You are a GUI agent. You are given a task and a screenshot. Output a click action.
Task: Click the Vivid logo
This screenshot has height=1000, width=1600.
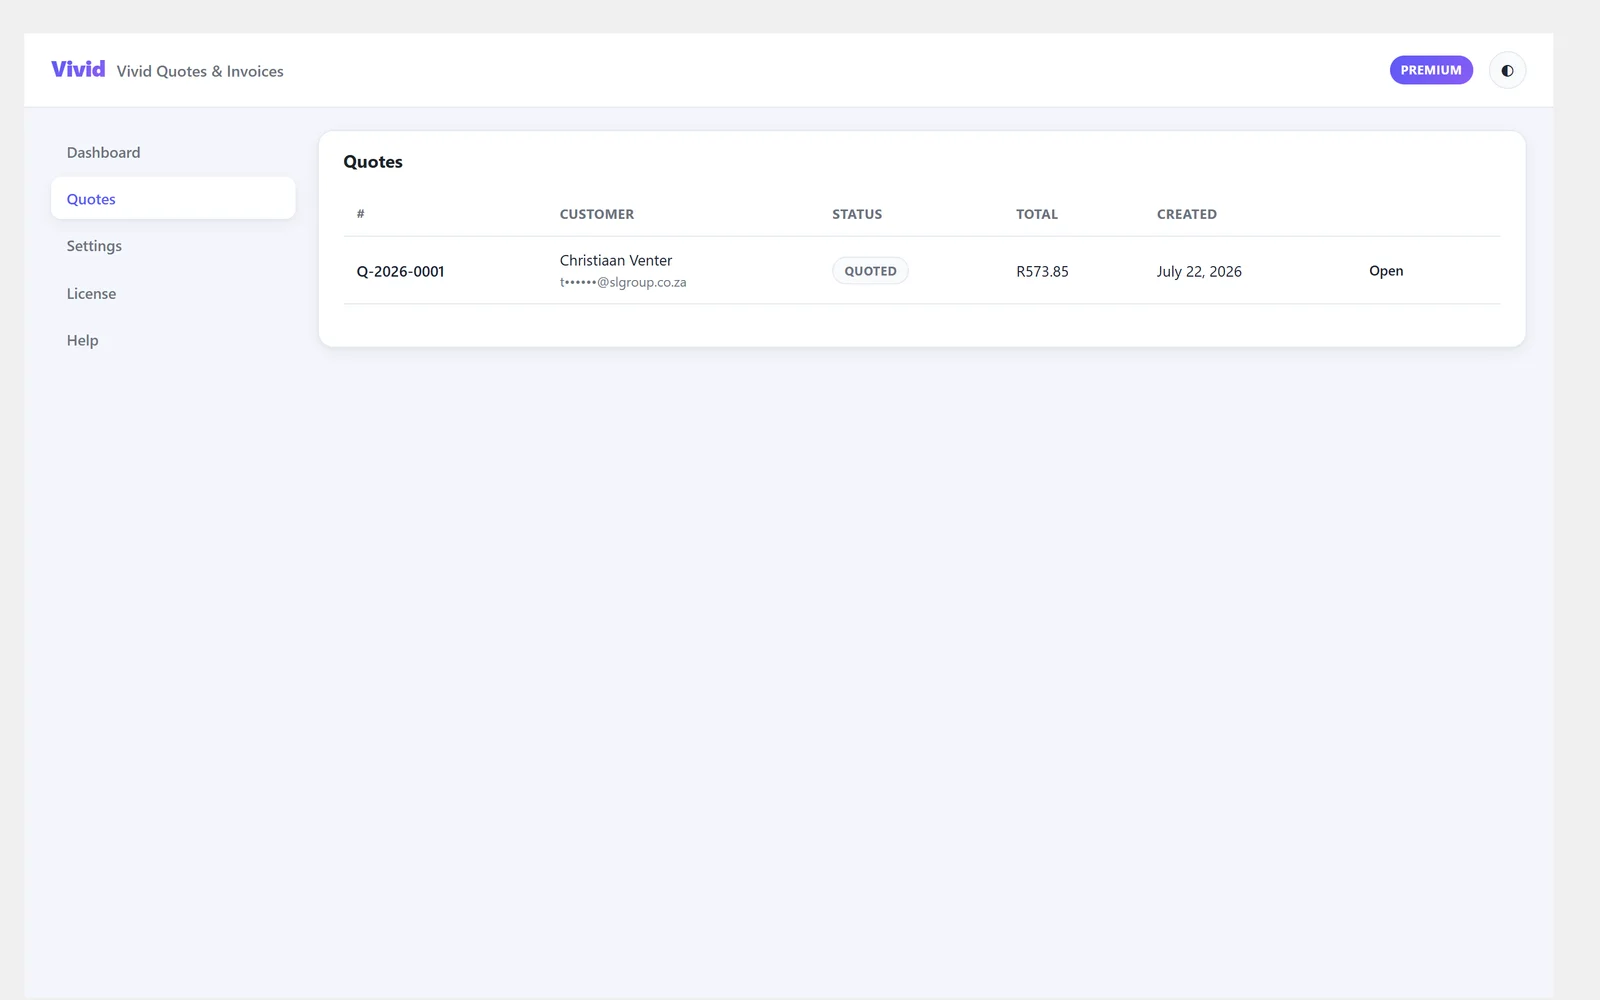coord(78,69)
